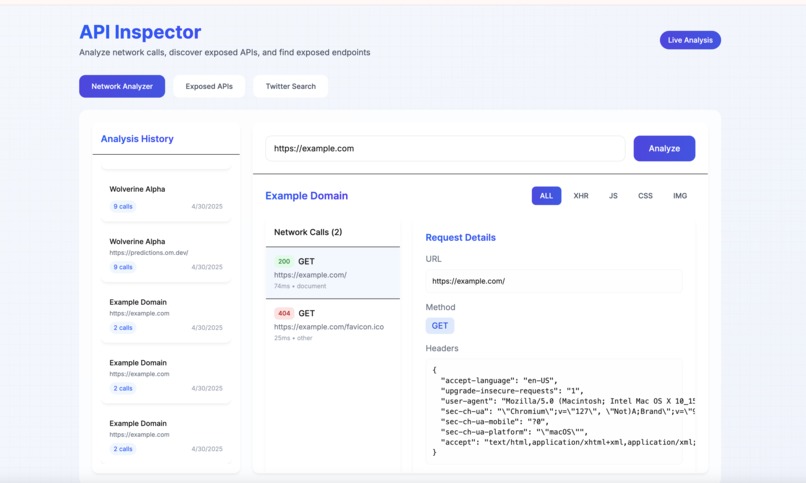Filter network calls by JS
The height and width of the screenshot is (483, 806).
coord(613,196)
